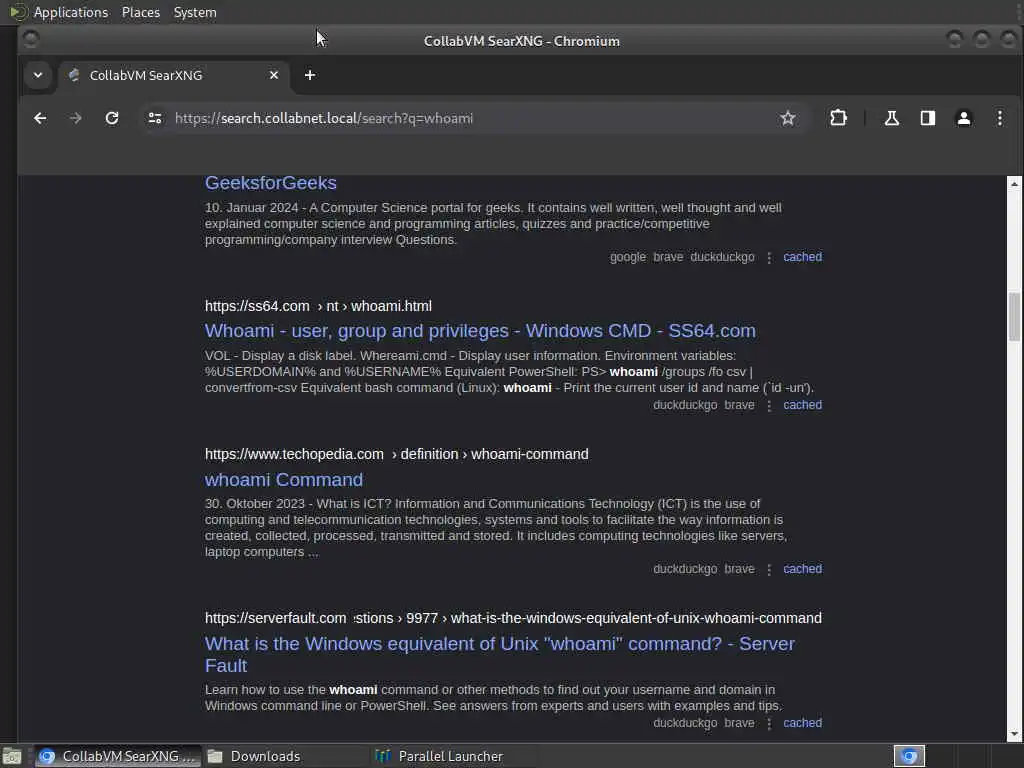This screenshot has width=1024, height=768.
Task: Open the techopedia whoami Command result
Action: pyautogui.click(x=283, y=480)
